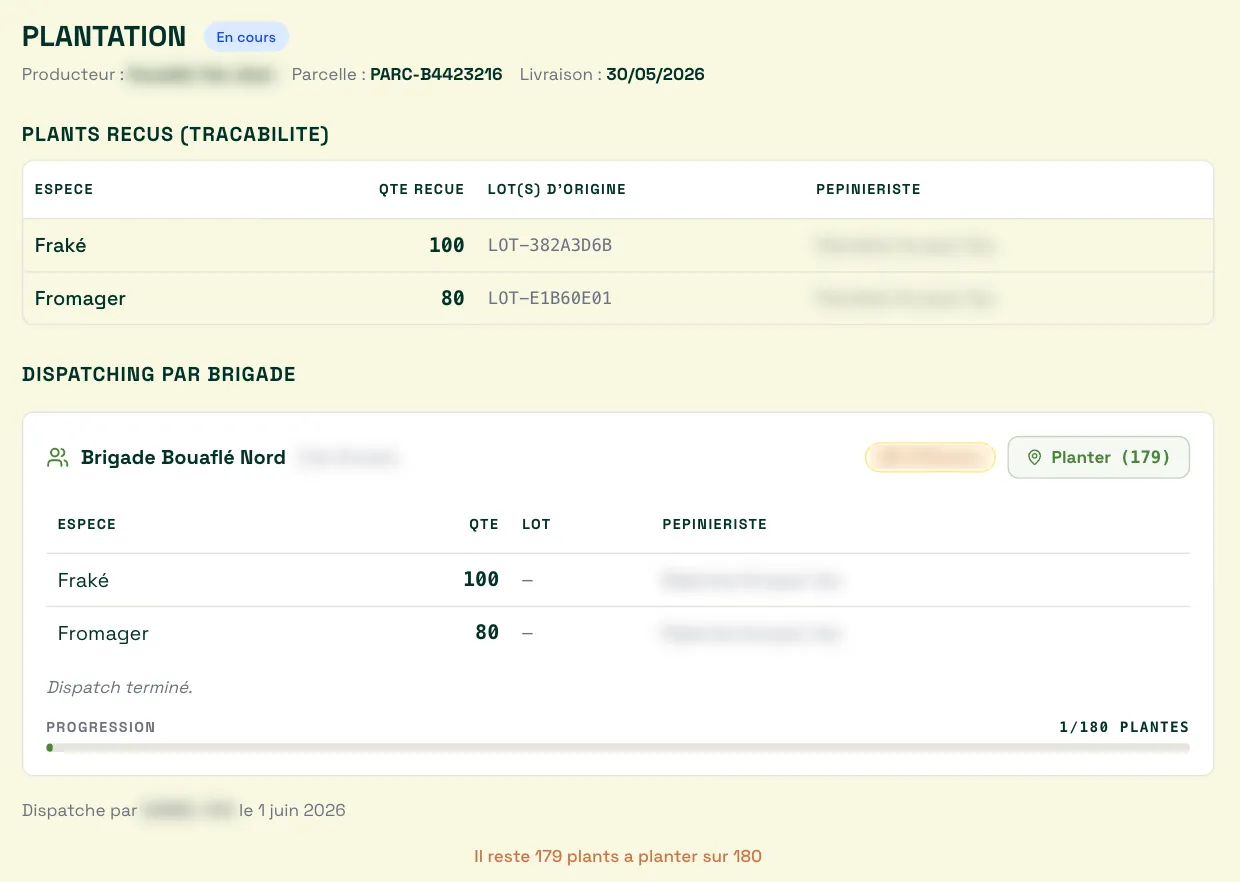Click parcel code PARC-B4423216
Viewport: 1240px width, 882px height.
pyautogui.click(x=436, y=74)
